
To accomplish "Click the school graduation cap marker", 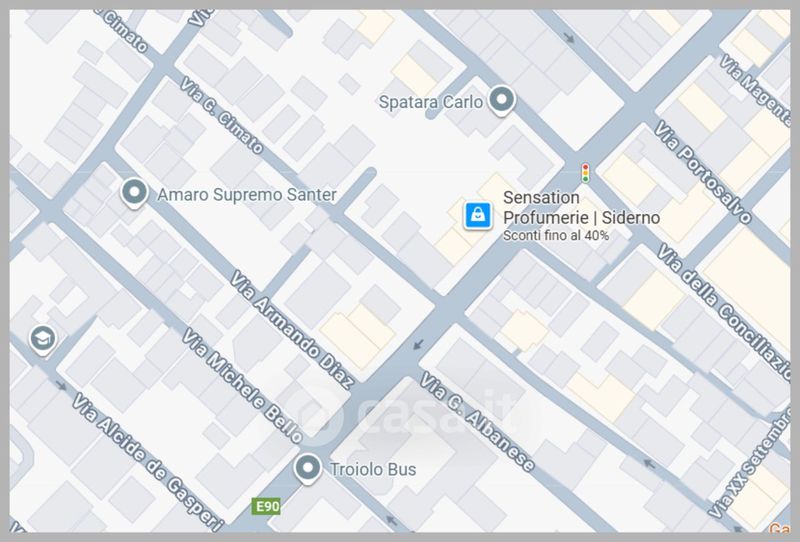I will pos(43,339).
